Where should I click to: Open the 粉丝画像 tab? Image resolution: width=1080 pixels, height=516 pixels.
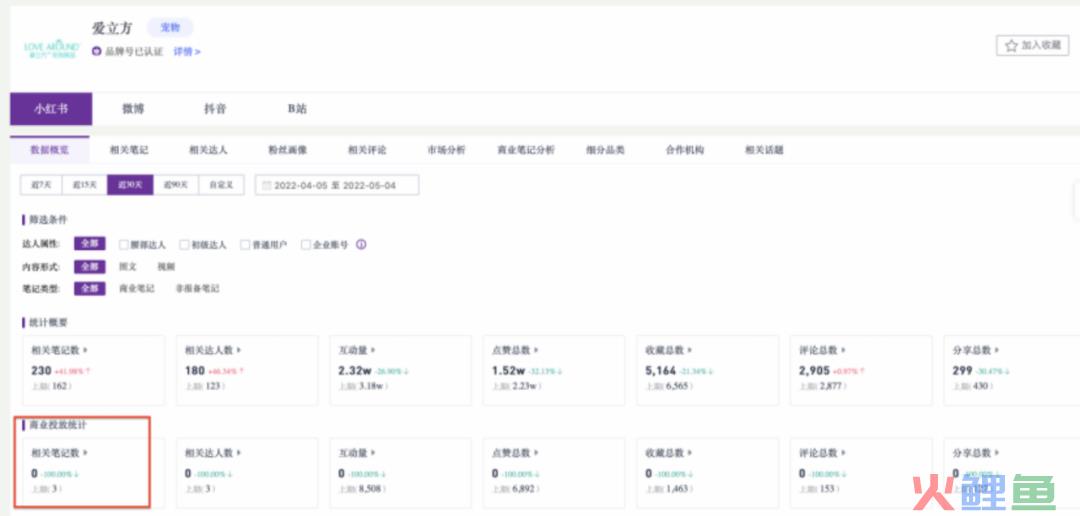click(x=287, y=149)
